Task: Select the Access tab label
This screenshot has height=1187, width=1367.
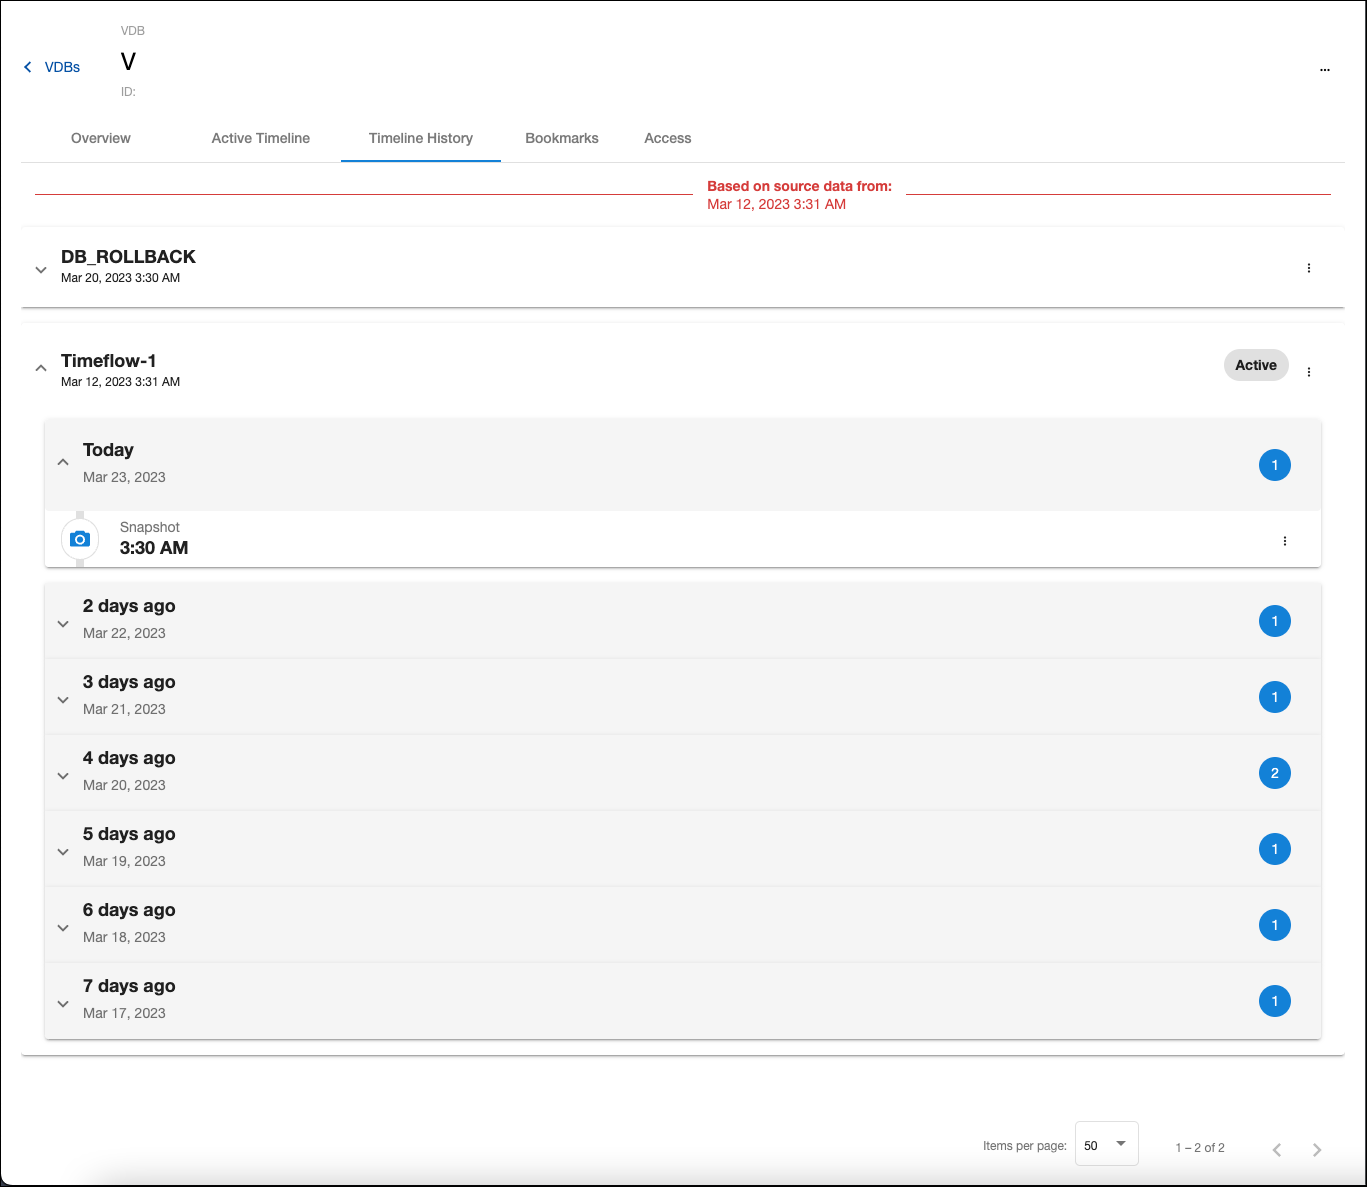Action: (x=667, y=138)
